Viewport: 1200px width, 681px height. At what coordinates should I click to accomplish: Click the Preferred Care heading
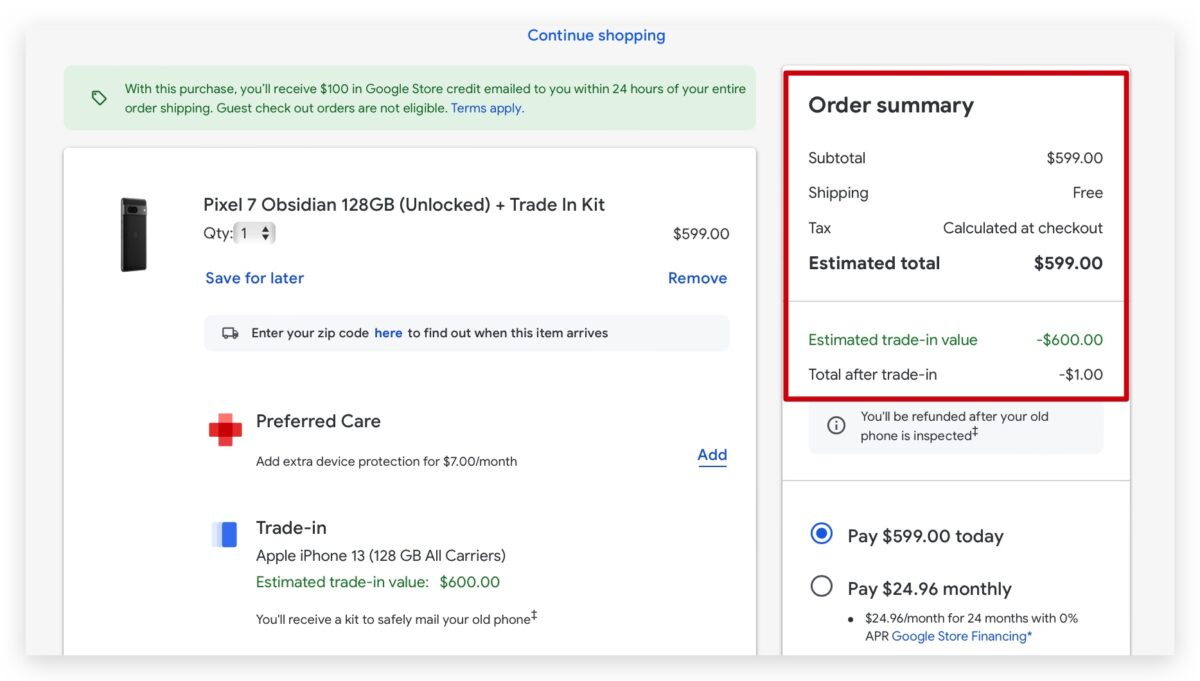318,421
